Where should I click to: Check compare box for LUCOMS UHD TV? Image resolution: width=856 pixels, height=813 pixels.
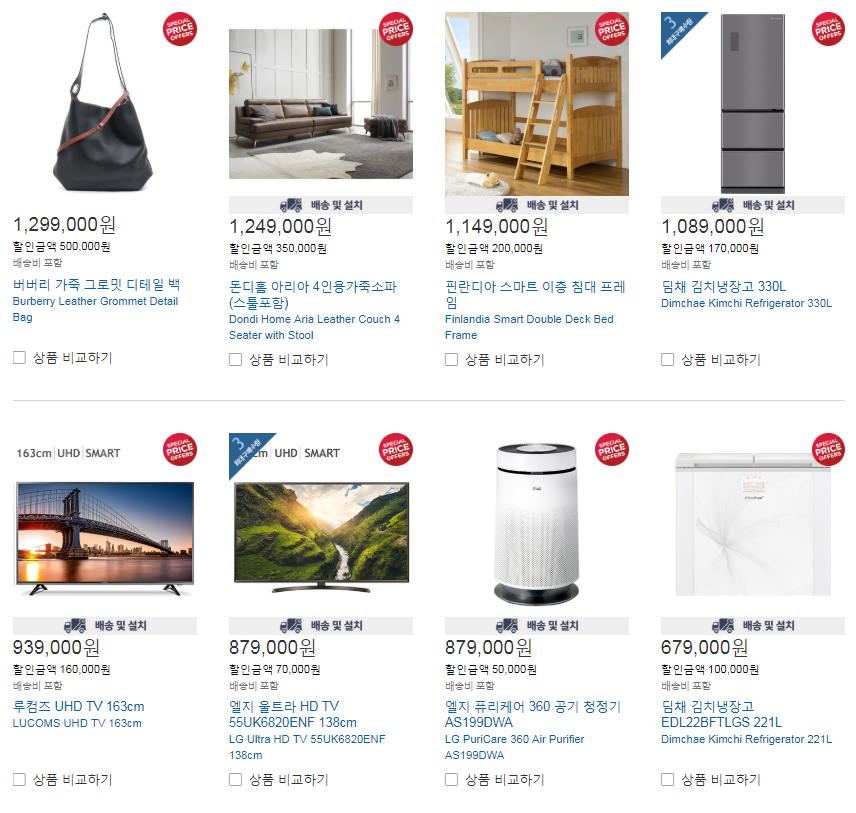[x=19, y=779]
